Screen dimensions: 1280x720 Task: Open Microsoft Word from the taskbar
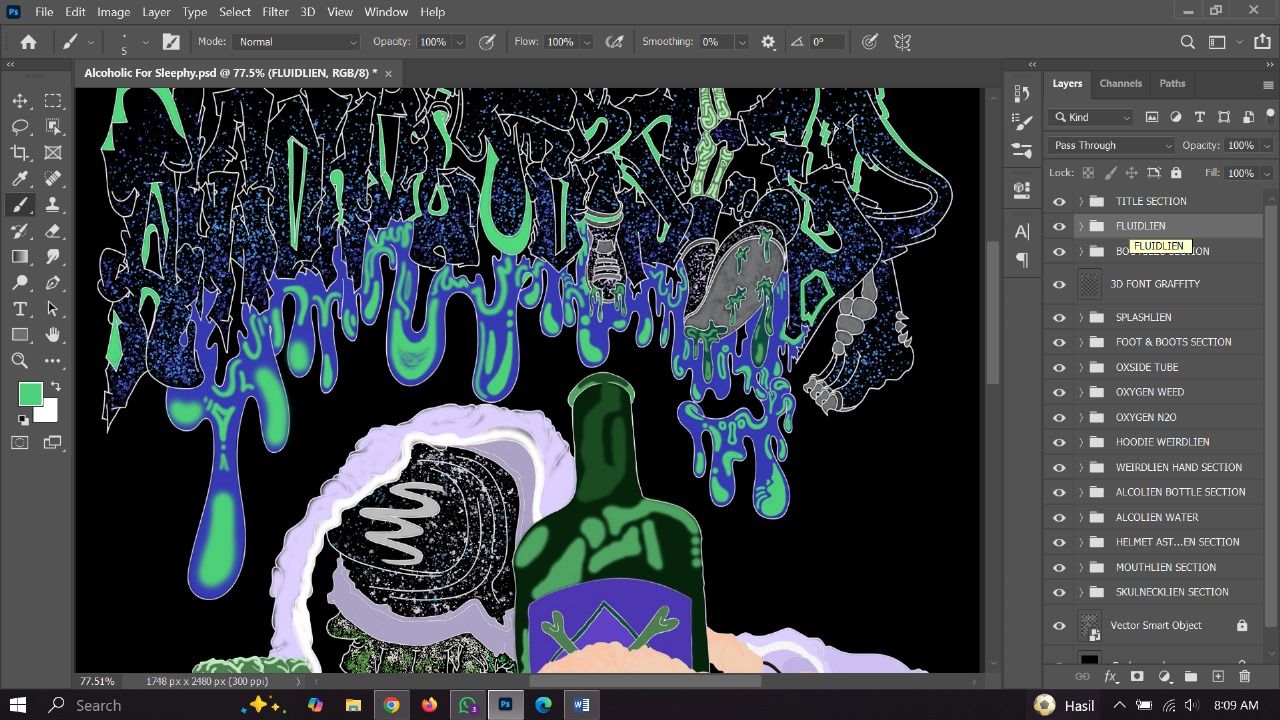click(x=581, y=705)
